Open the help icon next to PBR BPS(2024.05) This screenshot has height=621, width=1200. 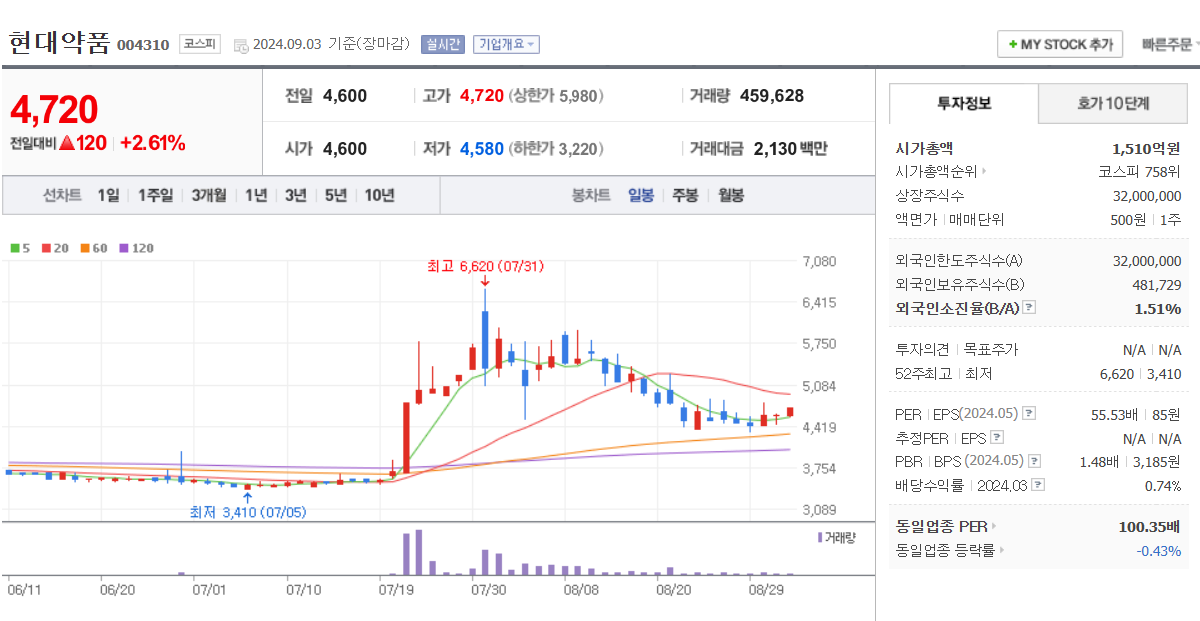[1034, 461]
